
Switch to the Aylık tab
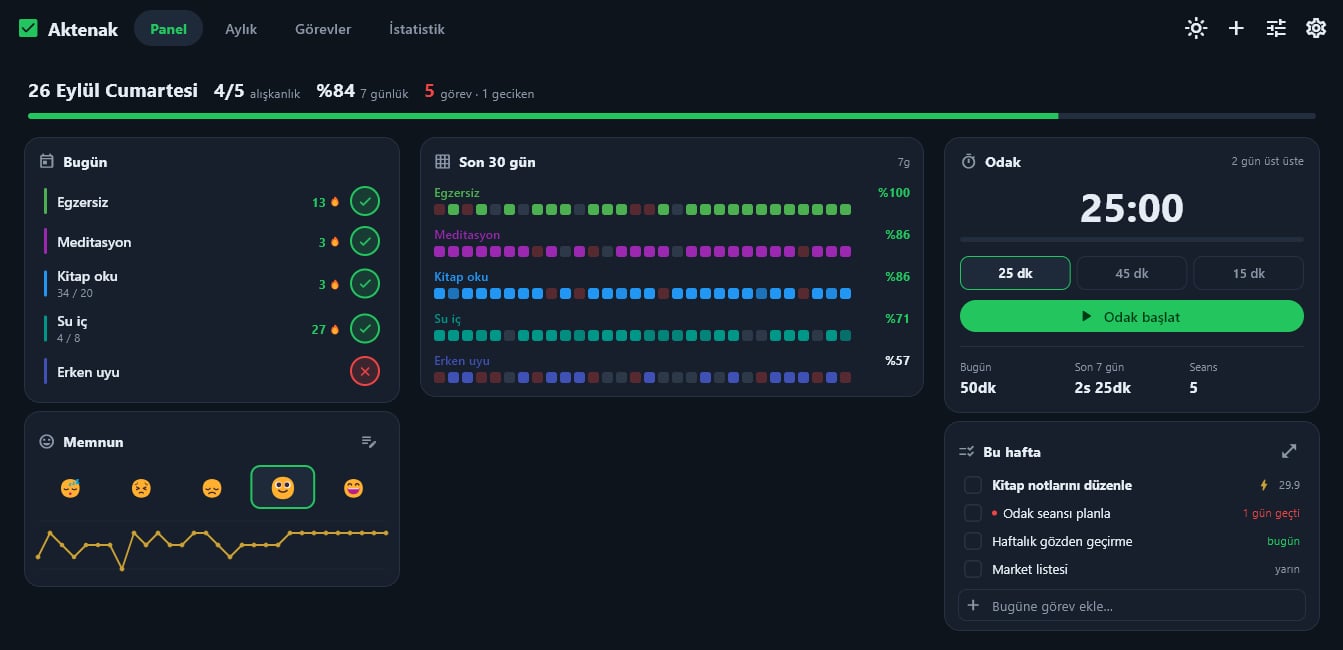[x=241, y=29]
